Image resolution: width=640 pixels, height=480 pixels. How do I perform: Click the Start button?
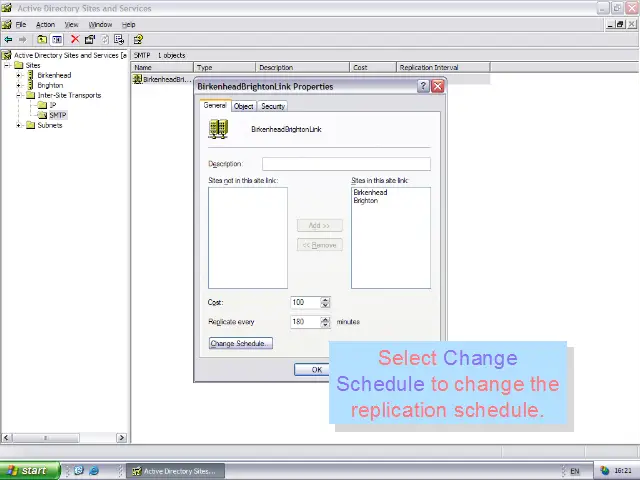click(x=30, y=471)
